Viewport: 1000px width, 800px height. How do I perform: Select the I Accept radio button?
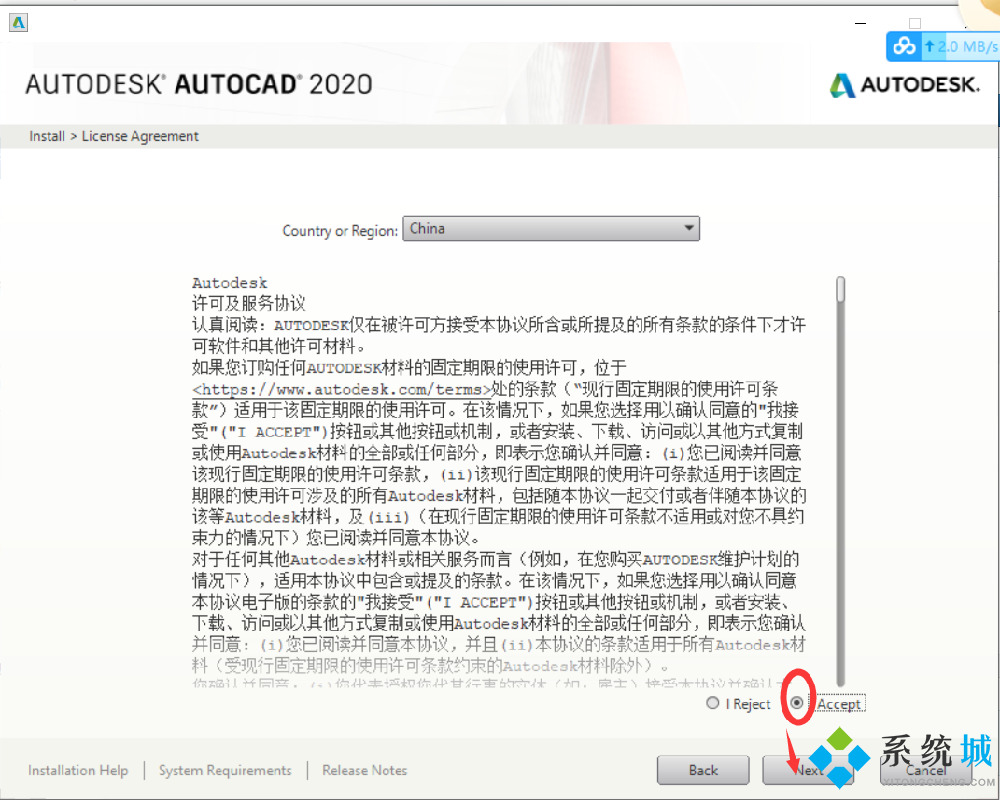tap(797, 703)
